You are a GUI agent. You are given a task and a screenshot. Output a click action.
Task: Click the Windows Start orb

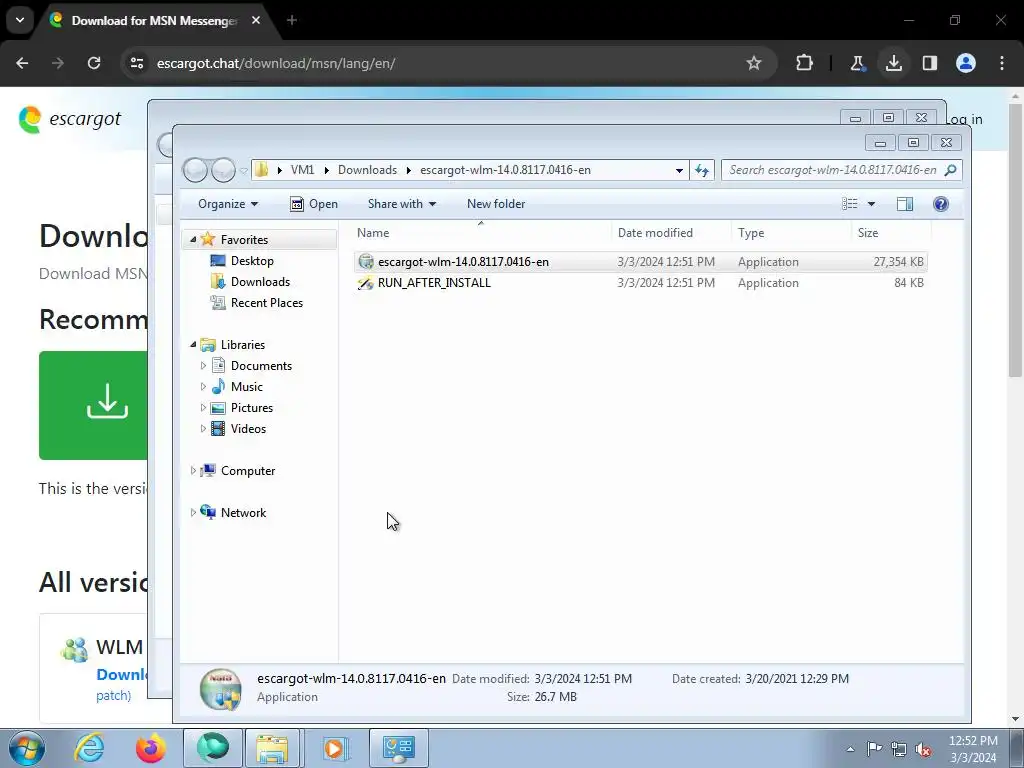tap(27, 748)
